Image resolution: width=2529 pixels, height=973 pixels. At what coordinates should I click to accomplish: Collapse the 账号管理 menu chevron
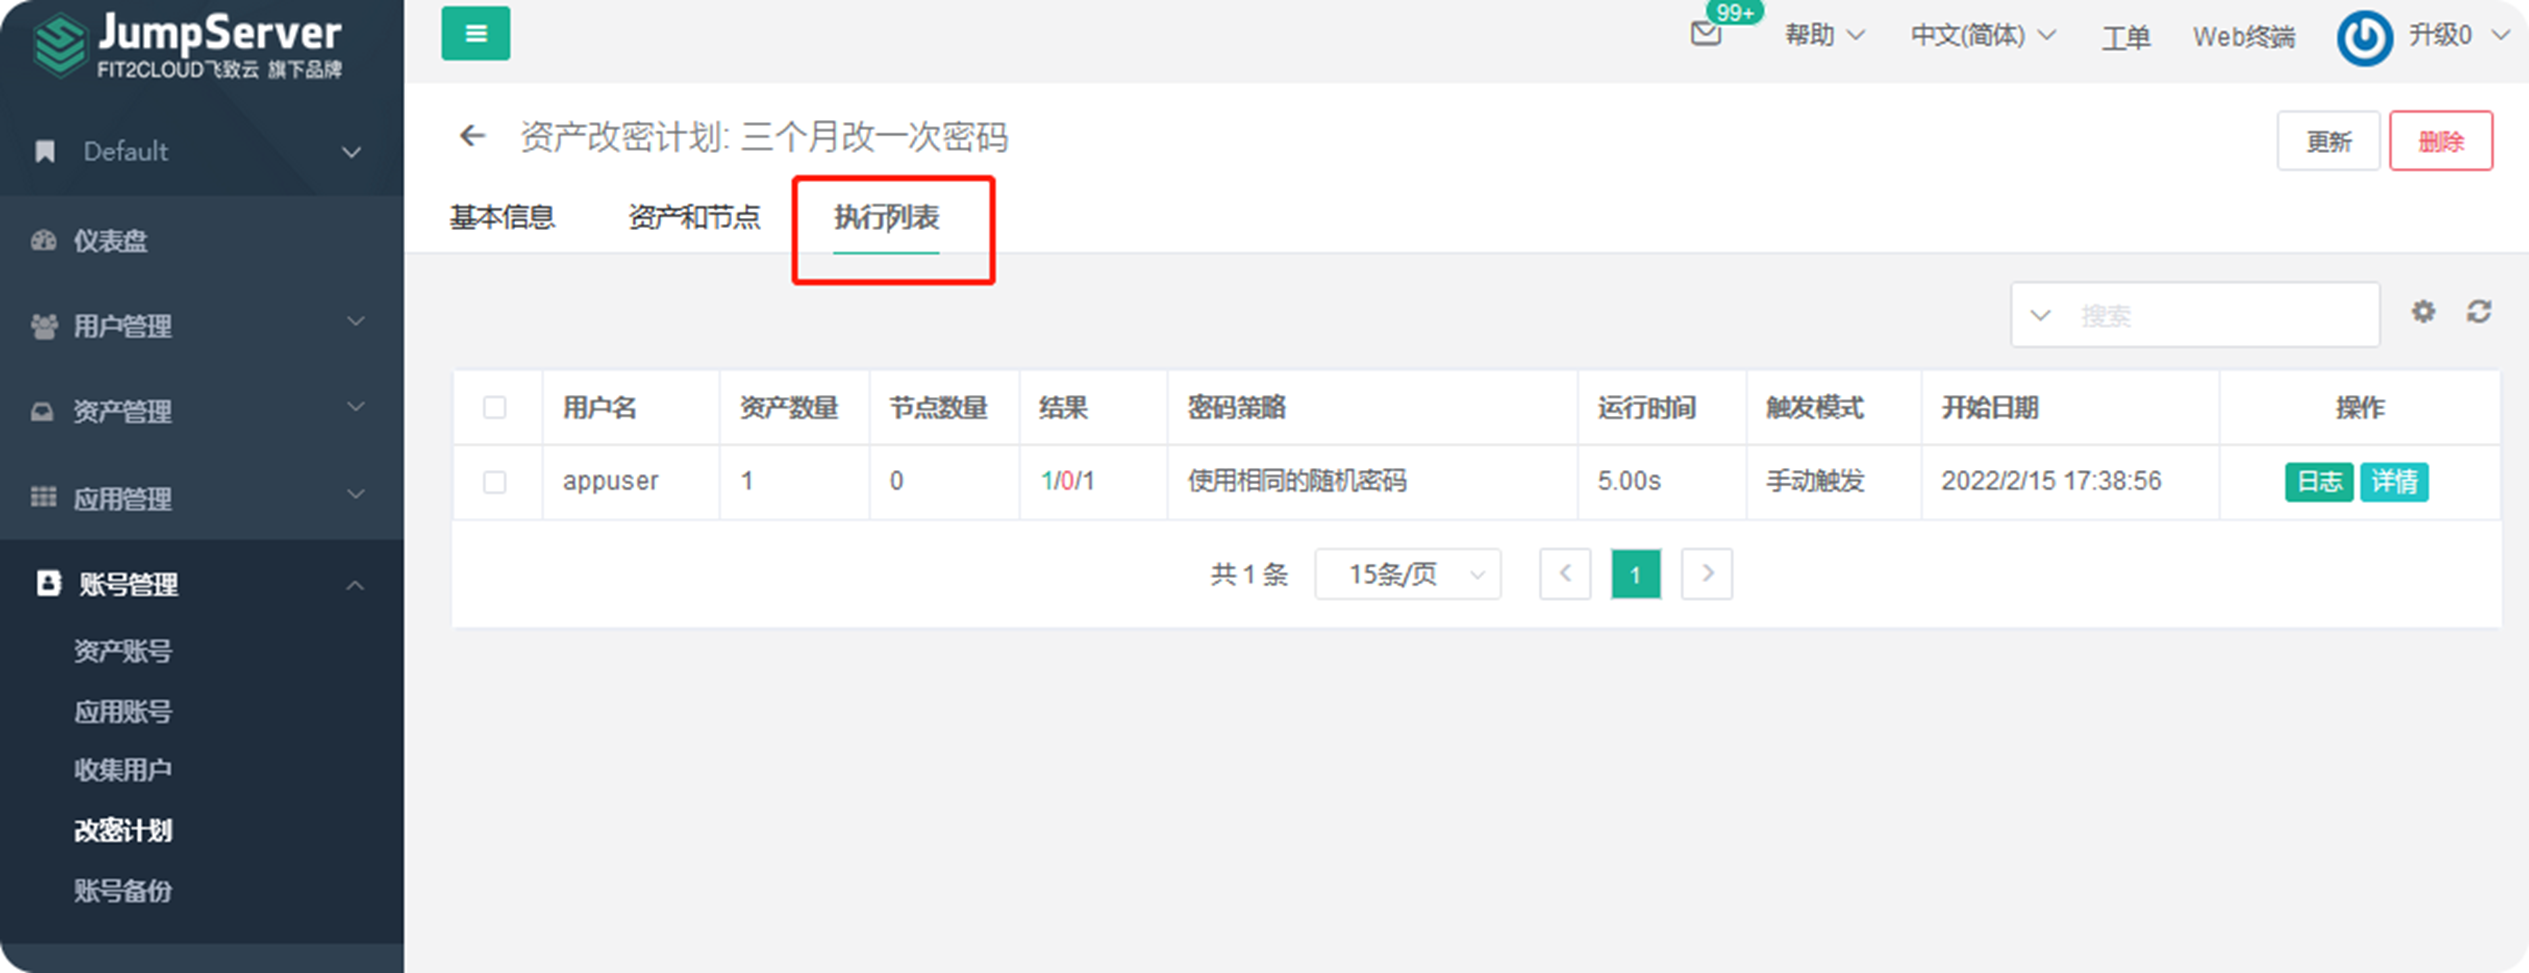(x=354, y=585)
